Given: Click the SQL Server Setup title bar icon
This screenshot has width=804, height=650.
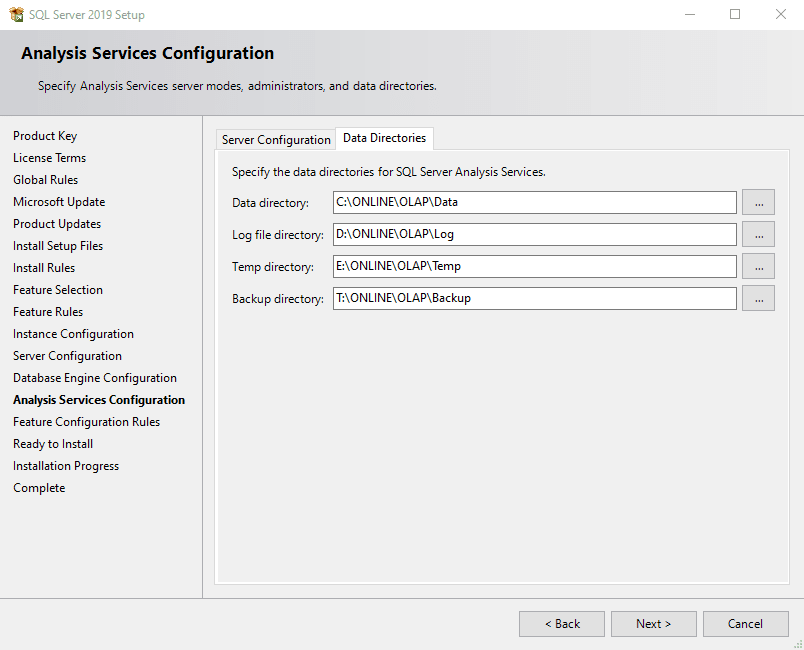Looking at the screenshot, I should [16, 15].
